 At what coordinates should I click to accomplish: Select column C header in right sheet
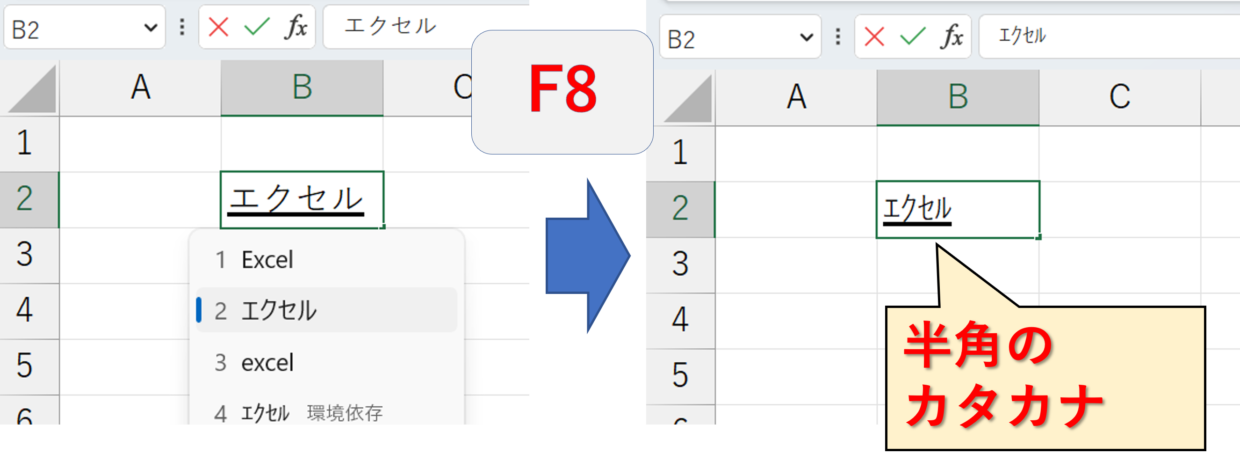1119,96
